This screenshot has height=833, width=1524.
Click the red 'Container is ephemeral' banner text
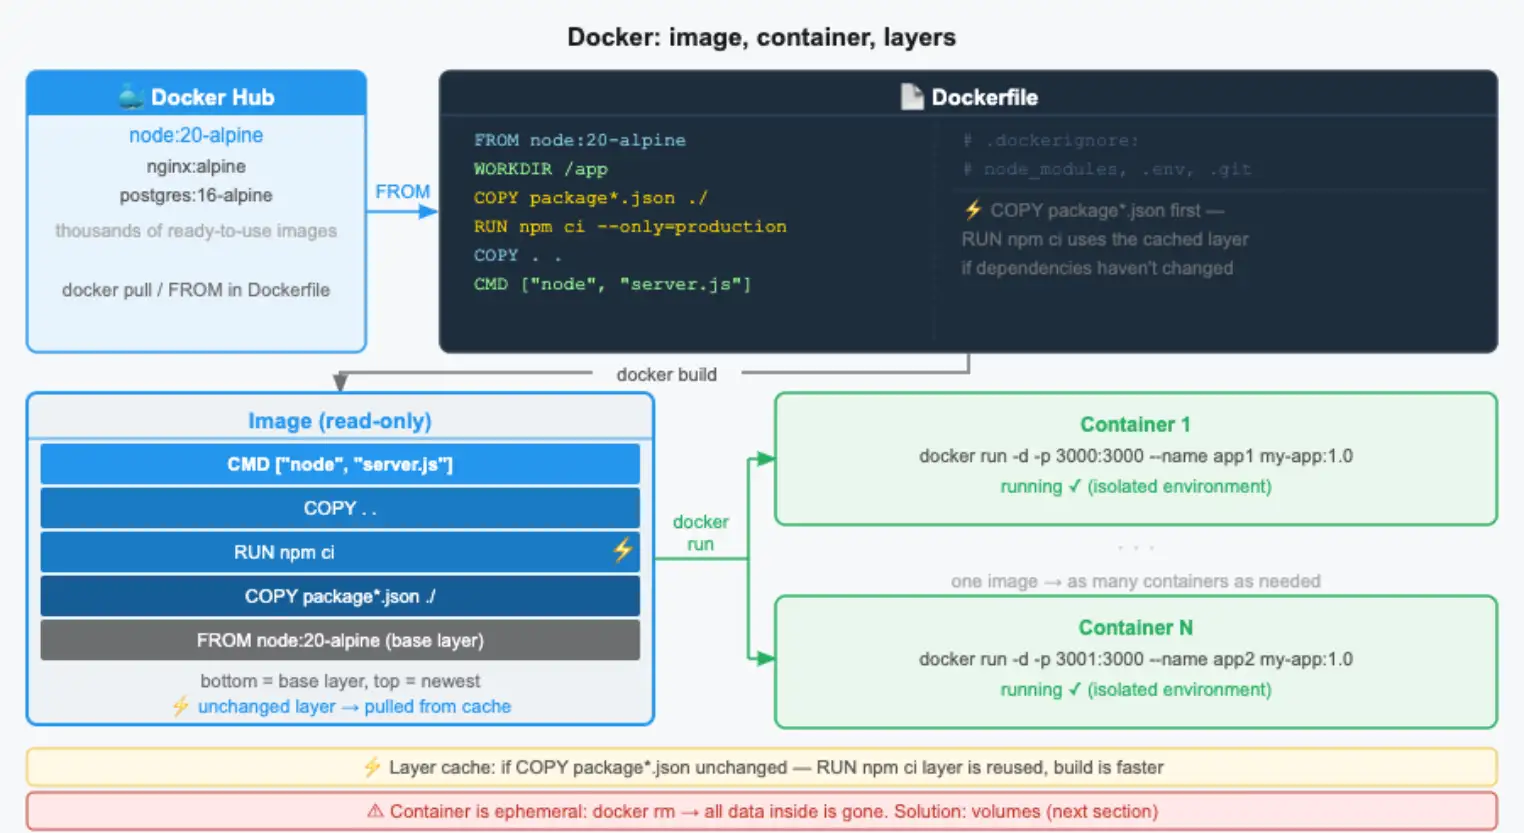coord(774,811)
